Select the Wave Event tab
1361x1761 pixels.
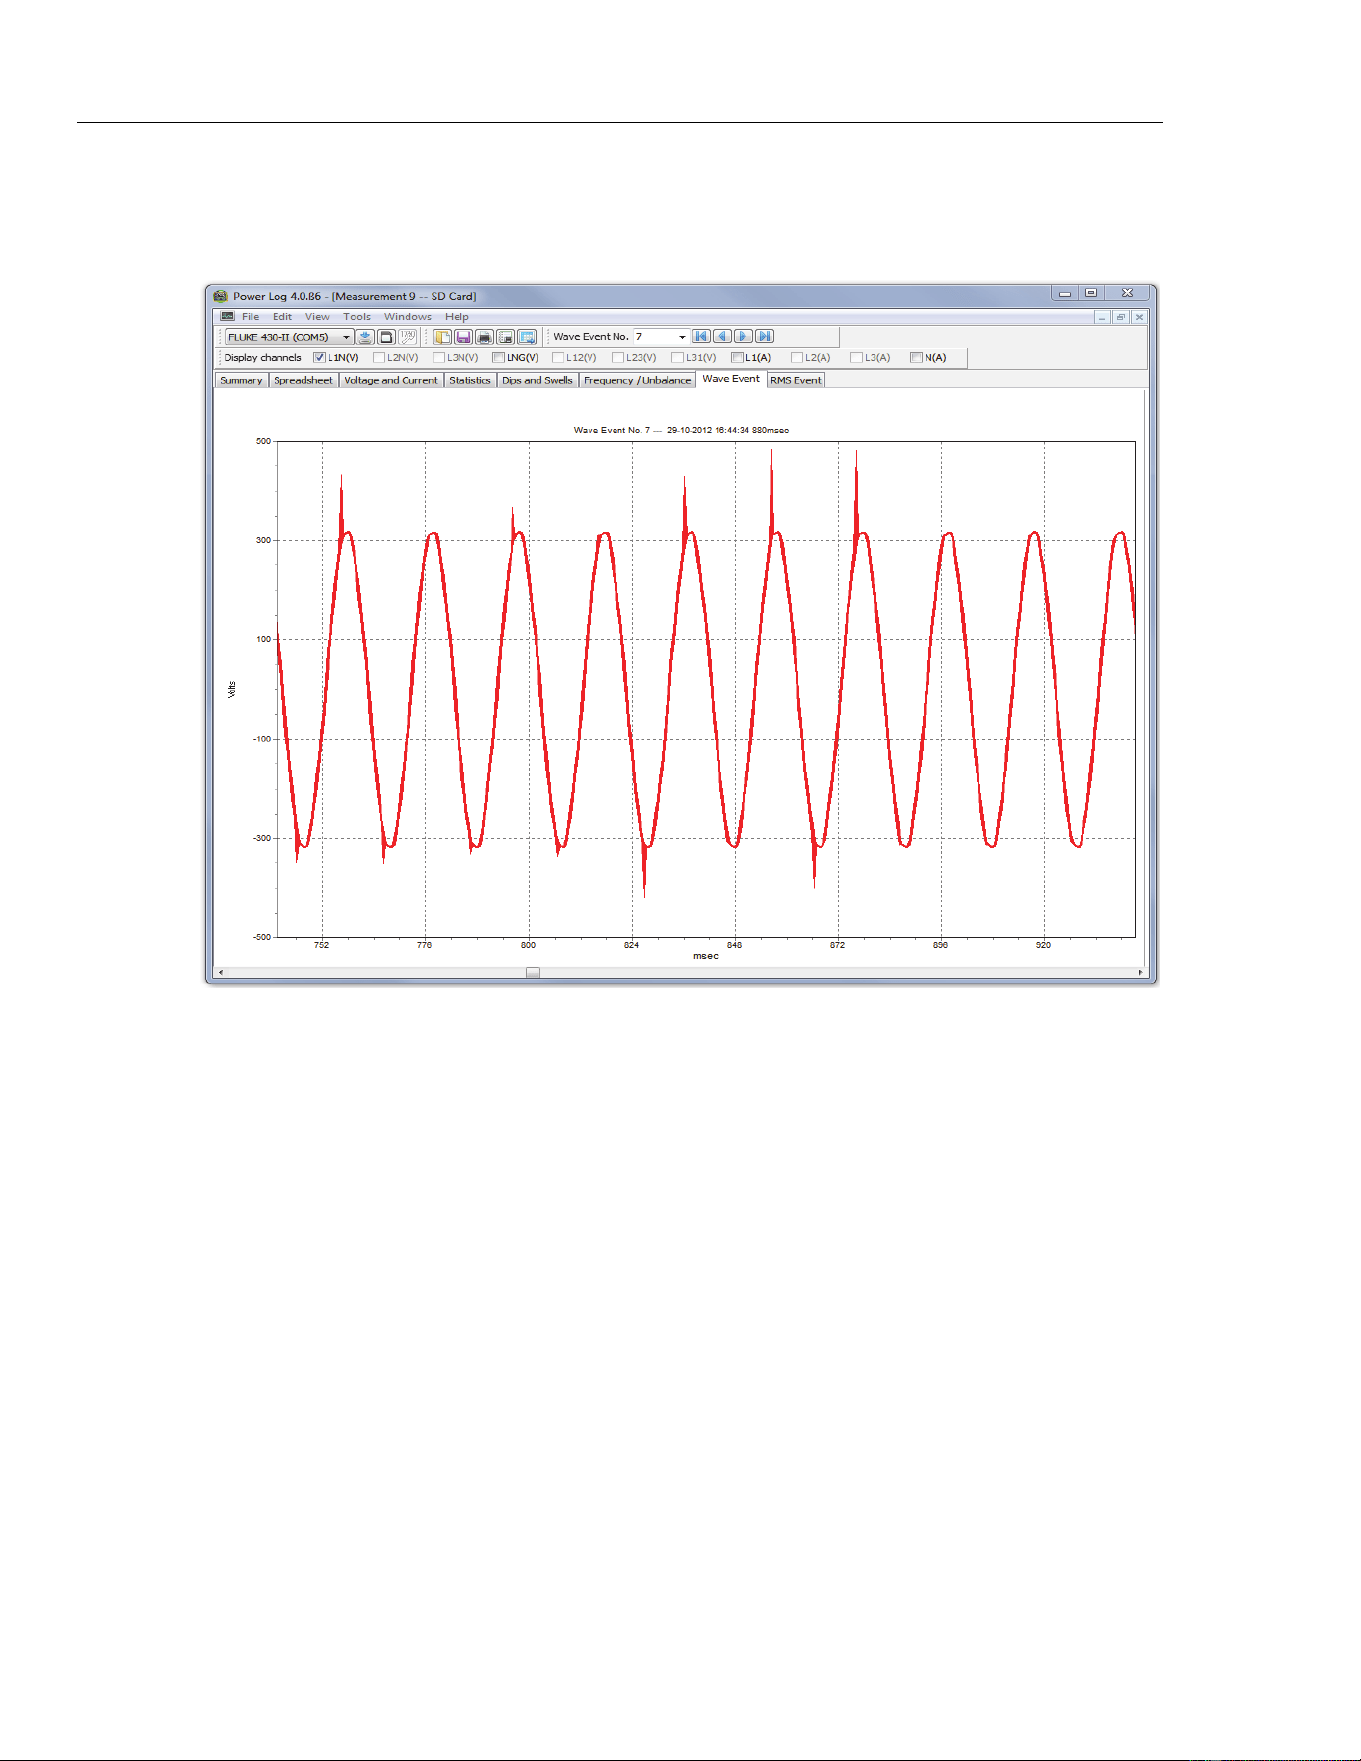coord(731,379)
